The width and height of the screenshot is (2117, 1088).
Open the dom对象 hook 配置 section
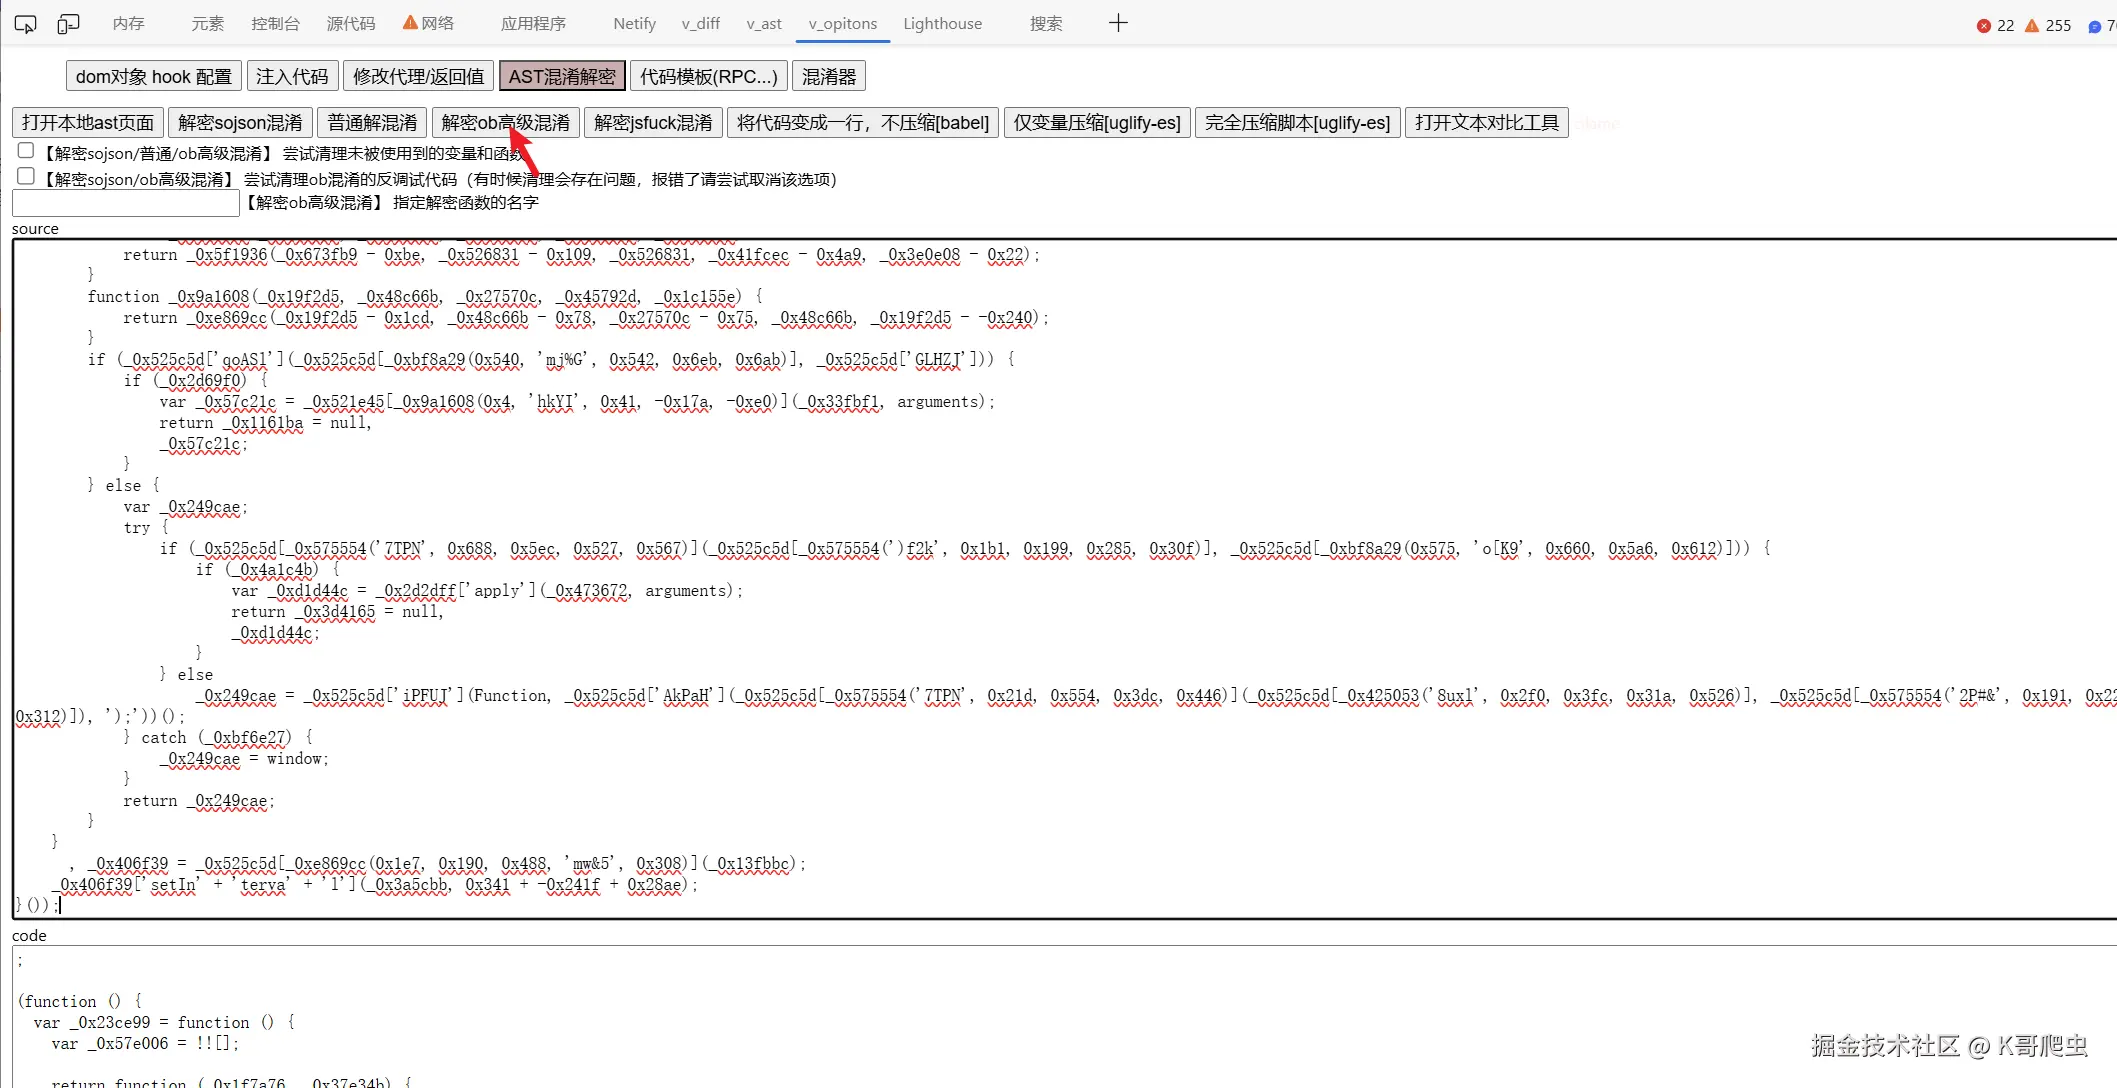click(x=153, y=76)
